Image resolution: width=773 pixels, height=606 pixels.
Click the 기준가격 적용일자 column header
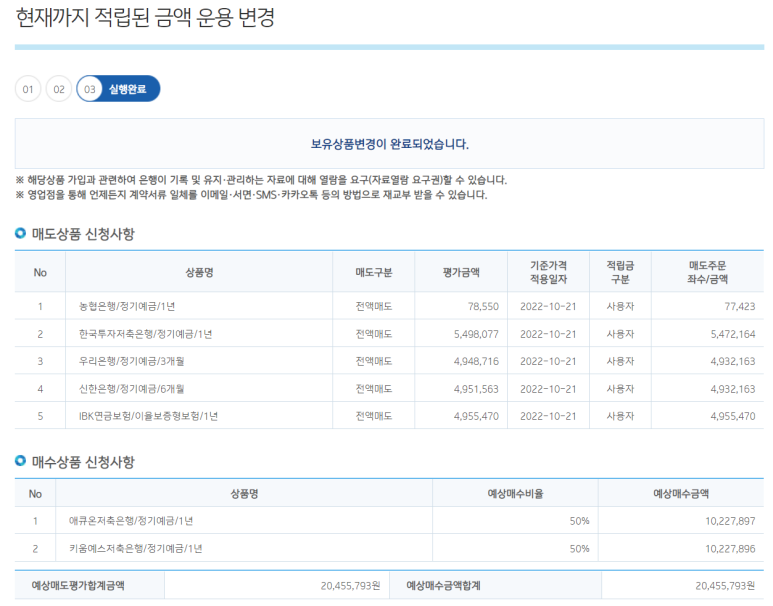pyautogui.click(x=548, y=272)
